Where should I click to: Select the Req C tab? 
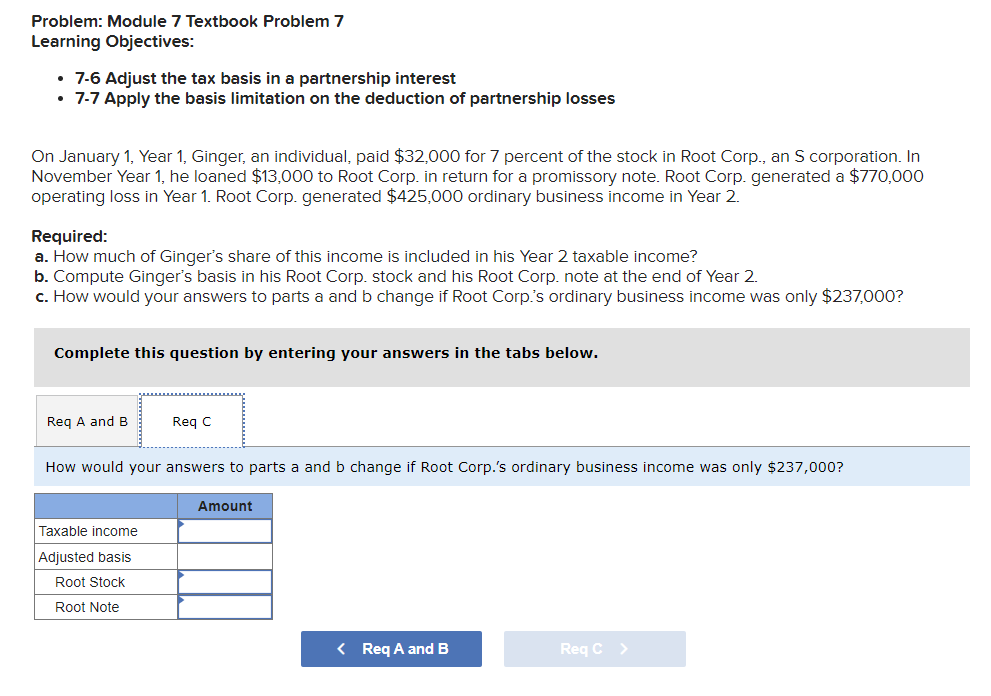191,421
